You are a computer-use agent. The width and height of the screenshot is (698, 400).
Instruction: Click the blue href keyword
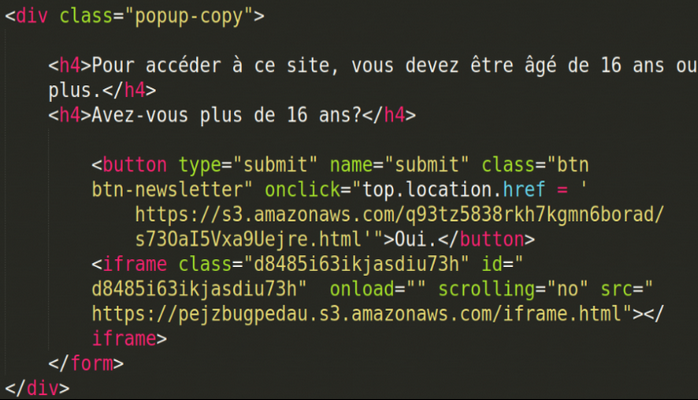tap(524, 190)
